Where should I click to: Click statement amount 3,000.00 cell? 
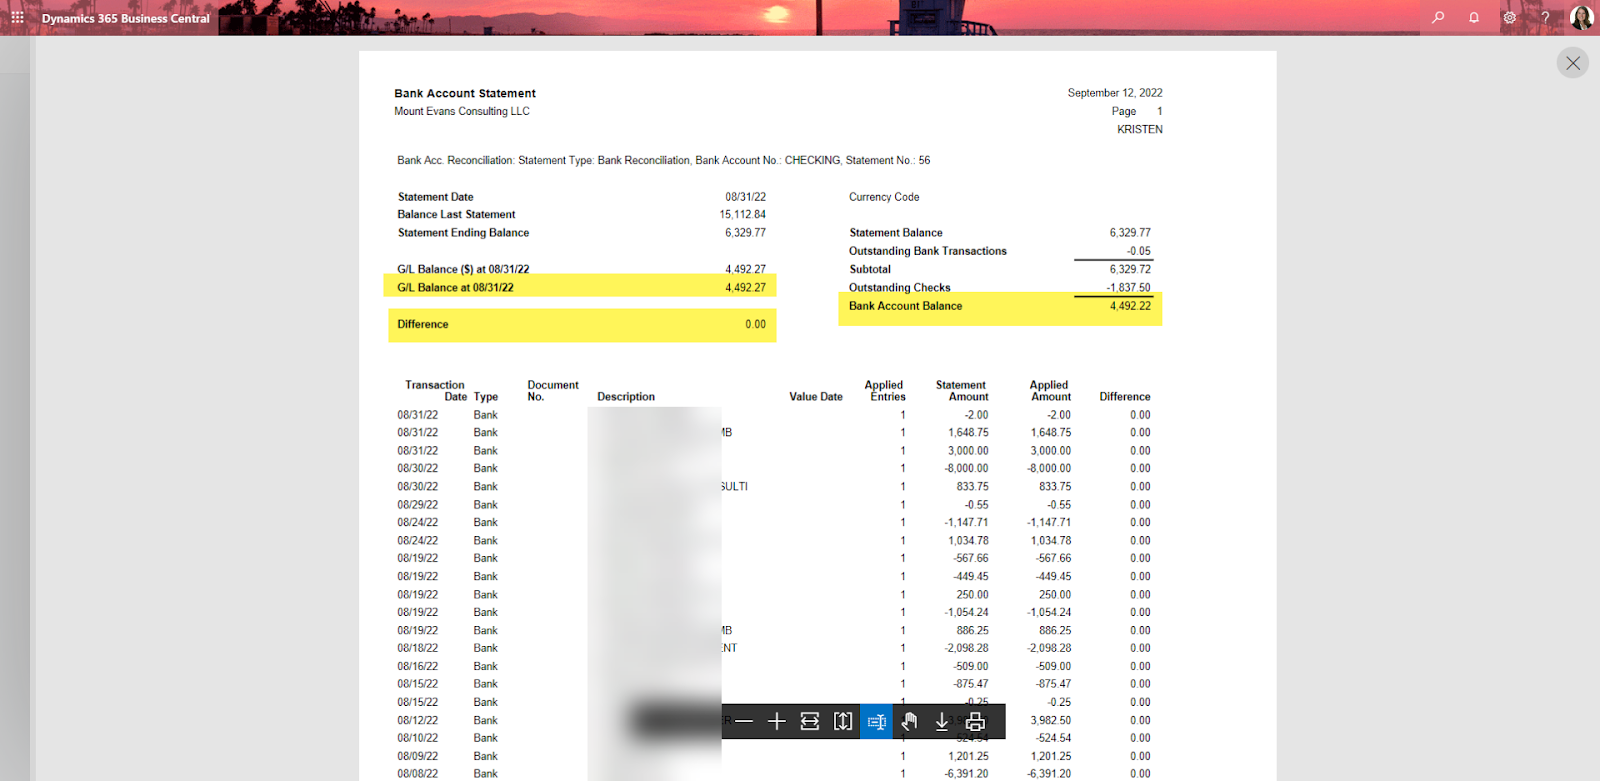(968, 451)
